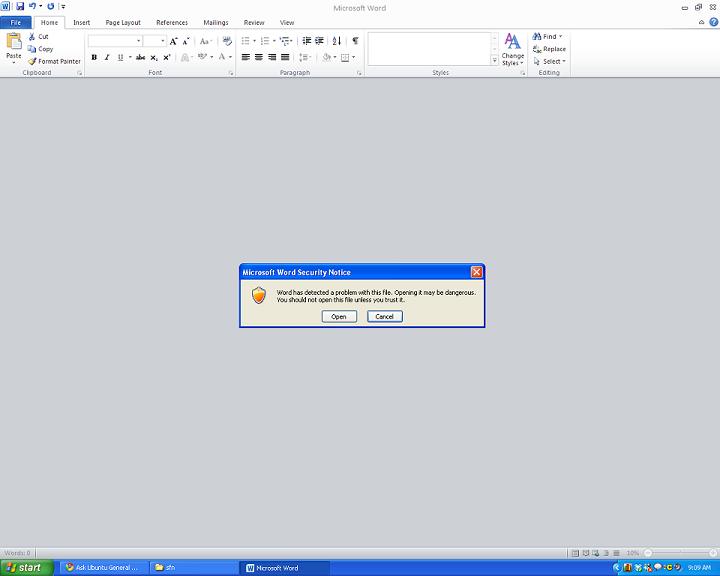The height and width of the screenshot is (576, 720).
Task: Click the Redo icon in Quick Access toolbar
Action: point(51,6)
